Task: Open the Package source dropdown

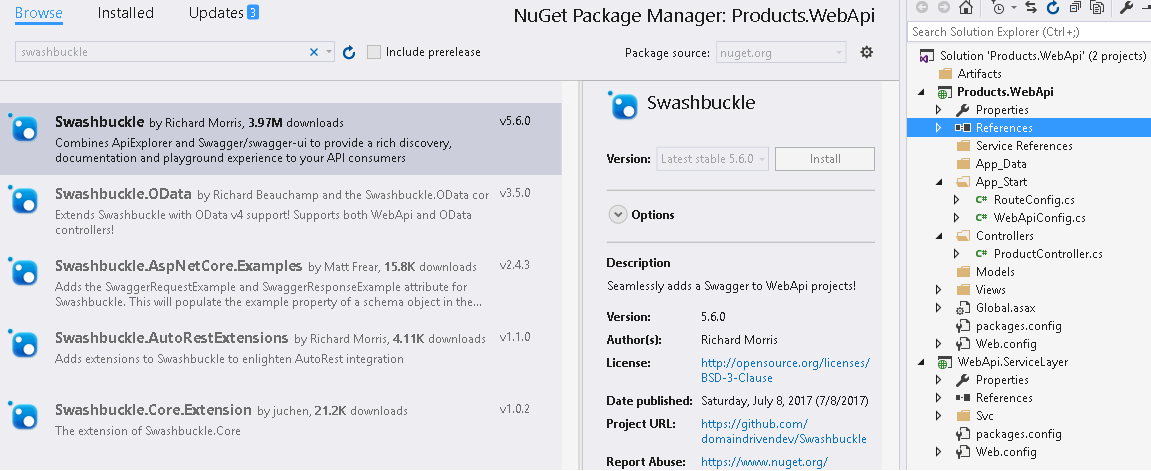Action: (x=781, y=53)
